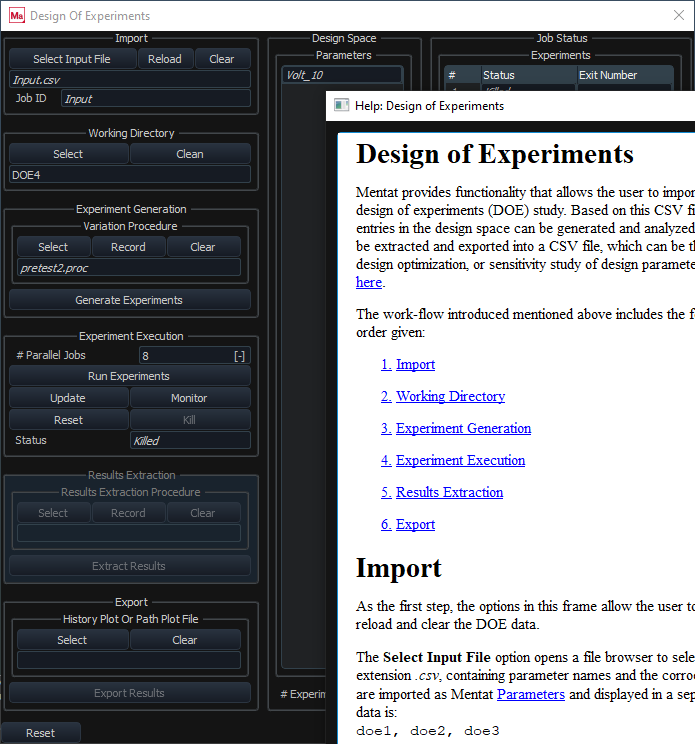Follow the Results Extraction help link
Viewport: 695px width, 744px height.
click(x=449, y=493)
